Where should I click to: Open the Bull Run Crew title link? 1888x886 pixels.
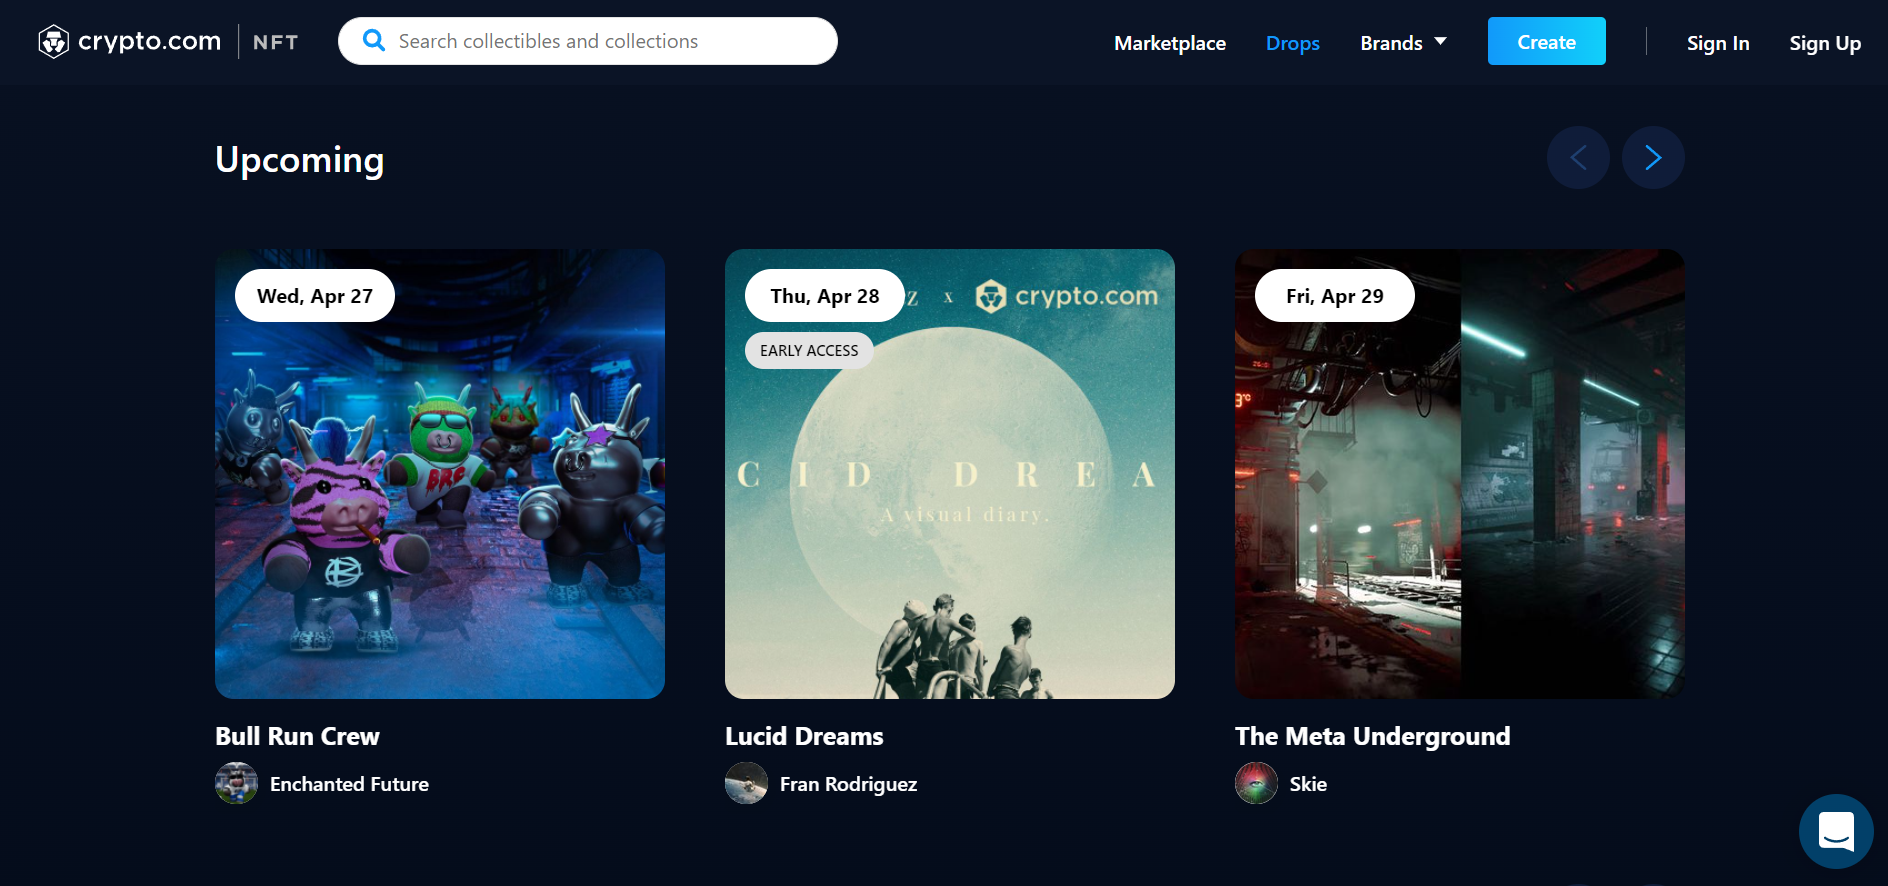pos(297,736)
